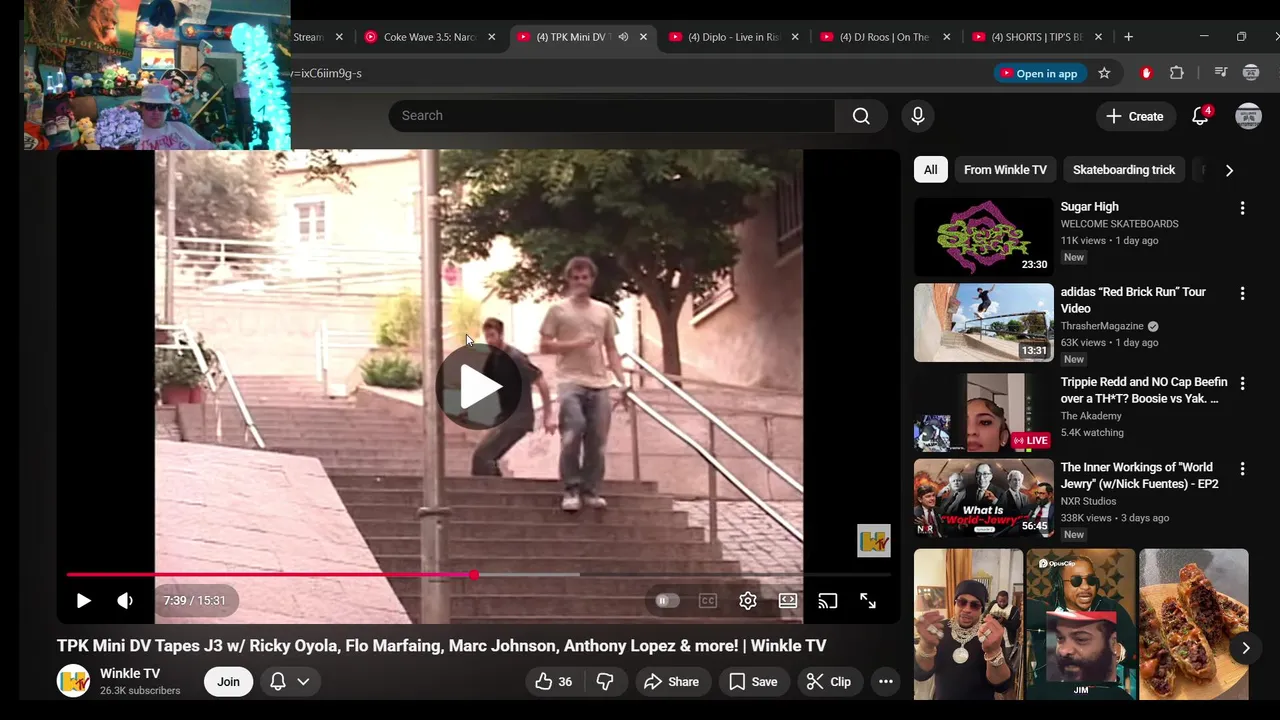Click the YouTube search field
The width and height of the screenshot is (1280, 720).
point(611,116)
